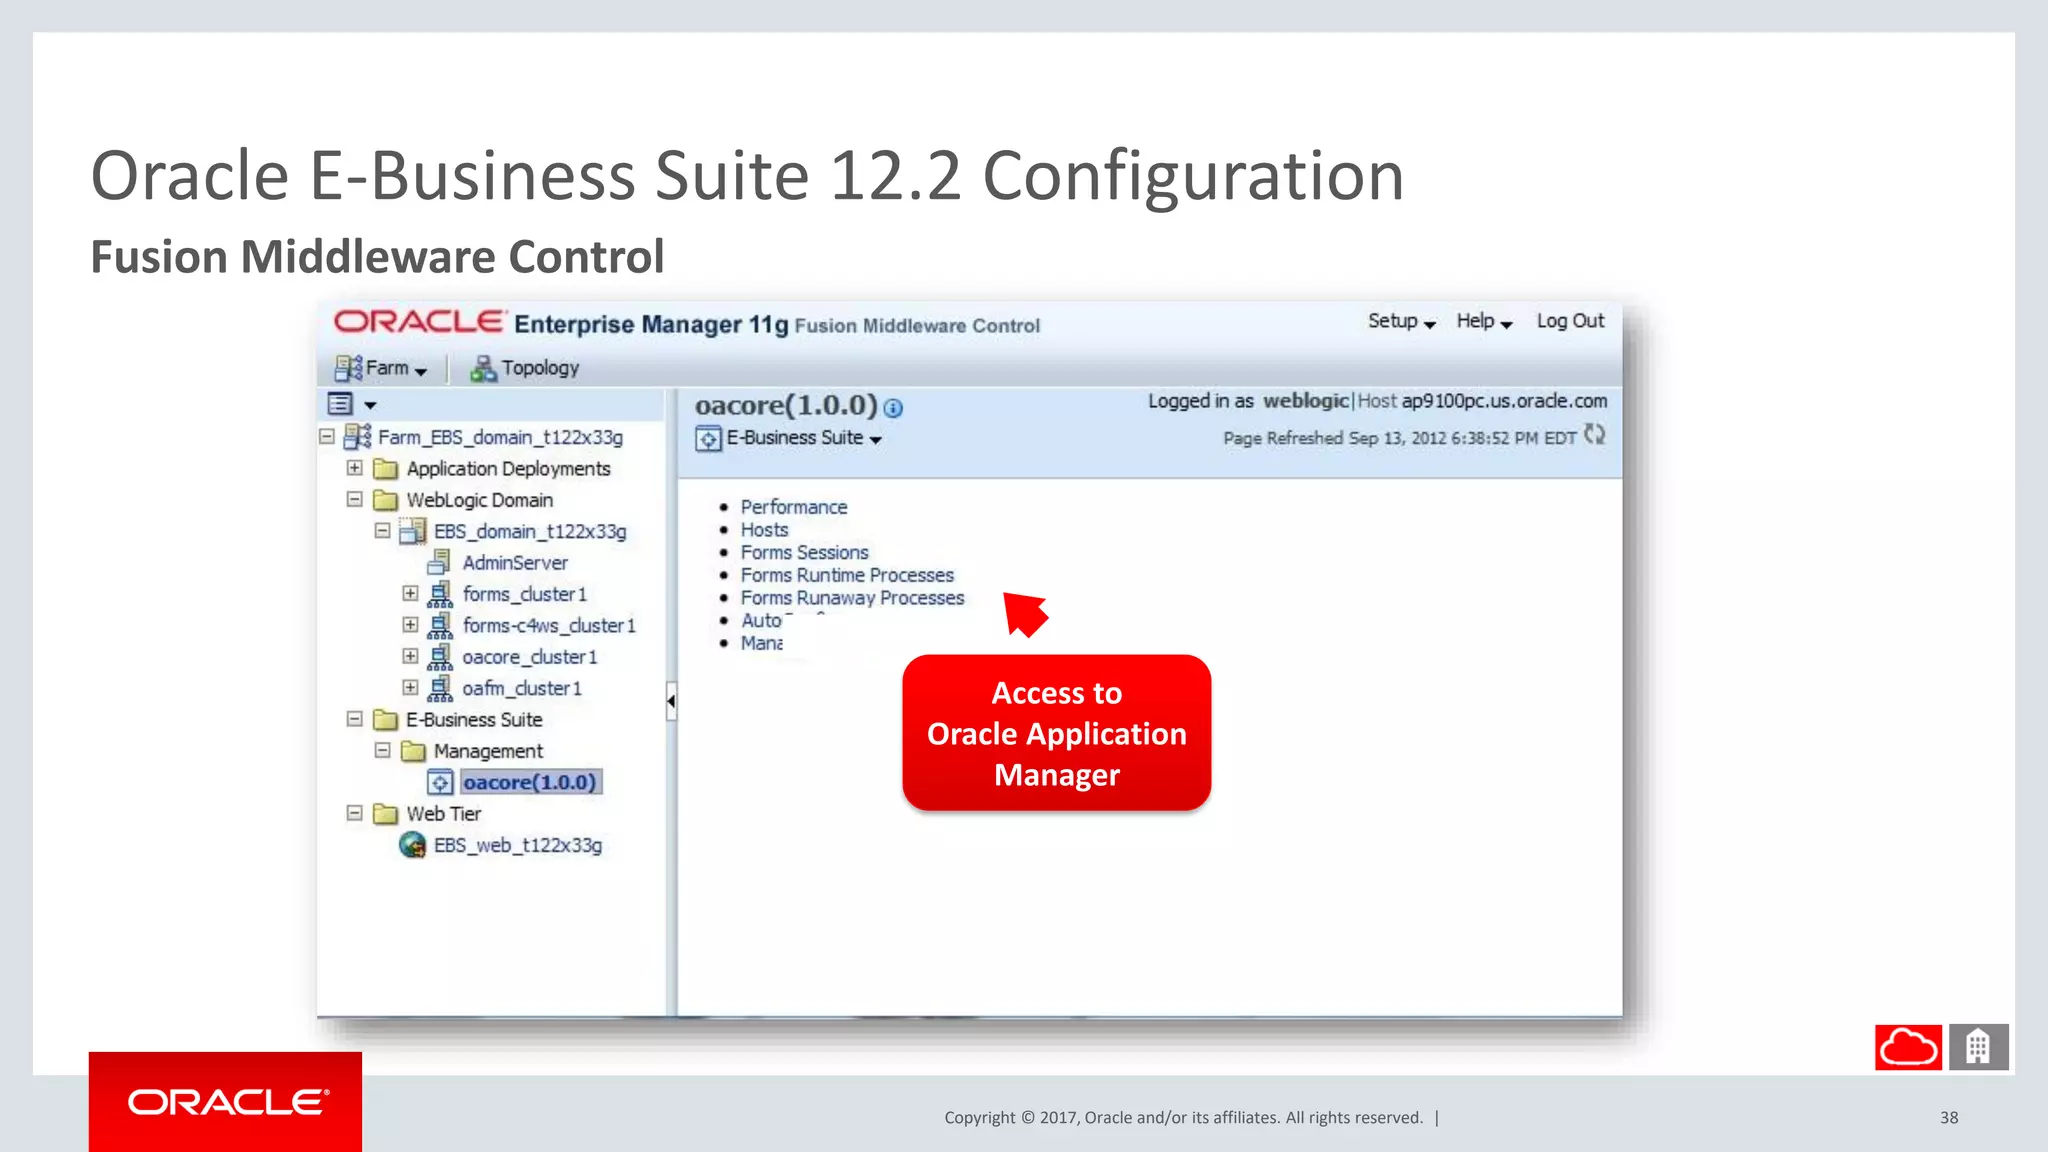Refresh the page with the refresh icon
2048x1152 pixels.
click(1594, 435)
